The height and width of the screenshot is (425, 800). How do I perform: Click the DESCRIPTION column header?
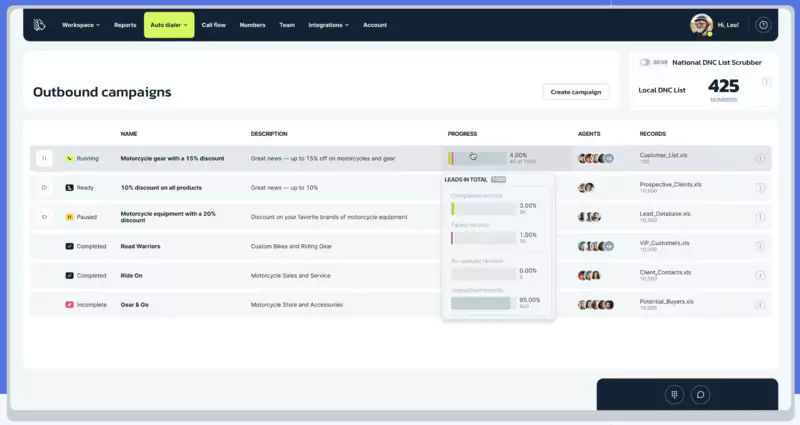(269, 134)
